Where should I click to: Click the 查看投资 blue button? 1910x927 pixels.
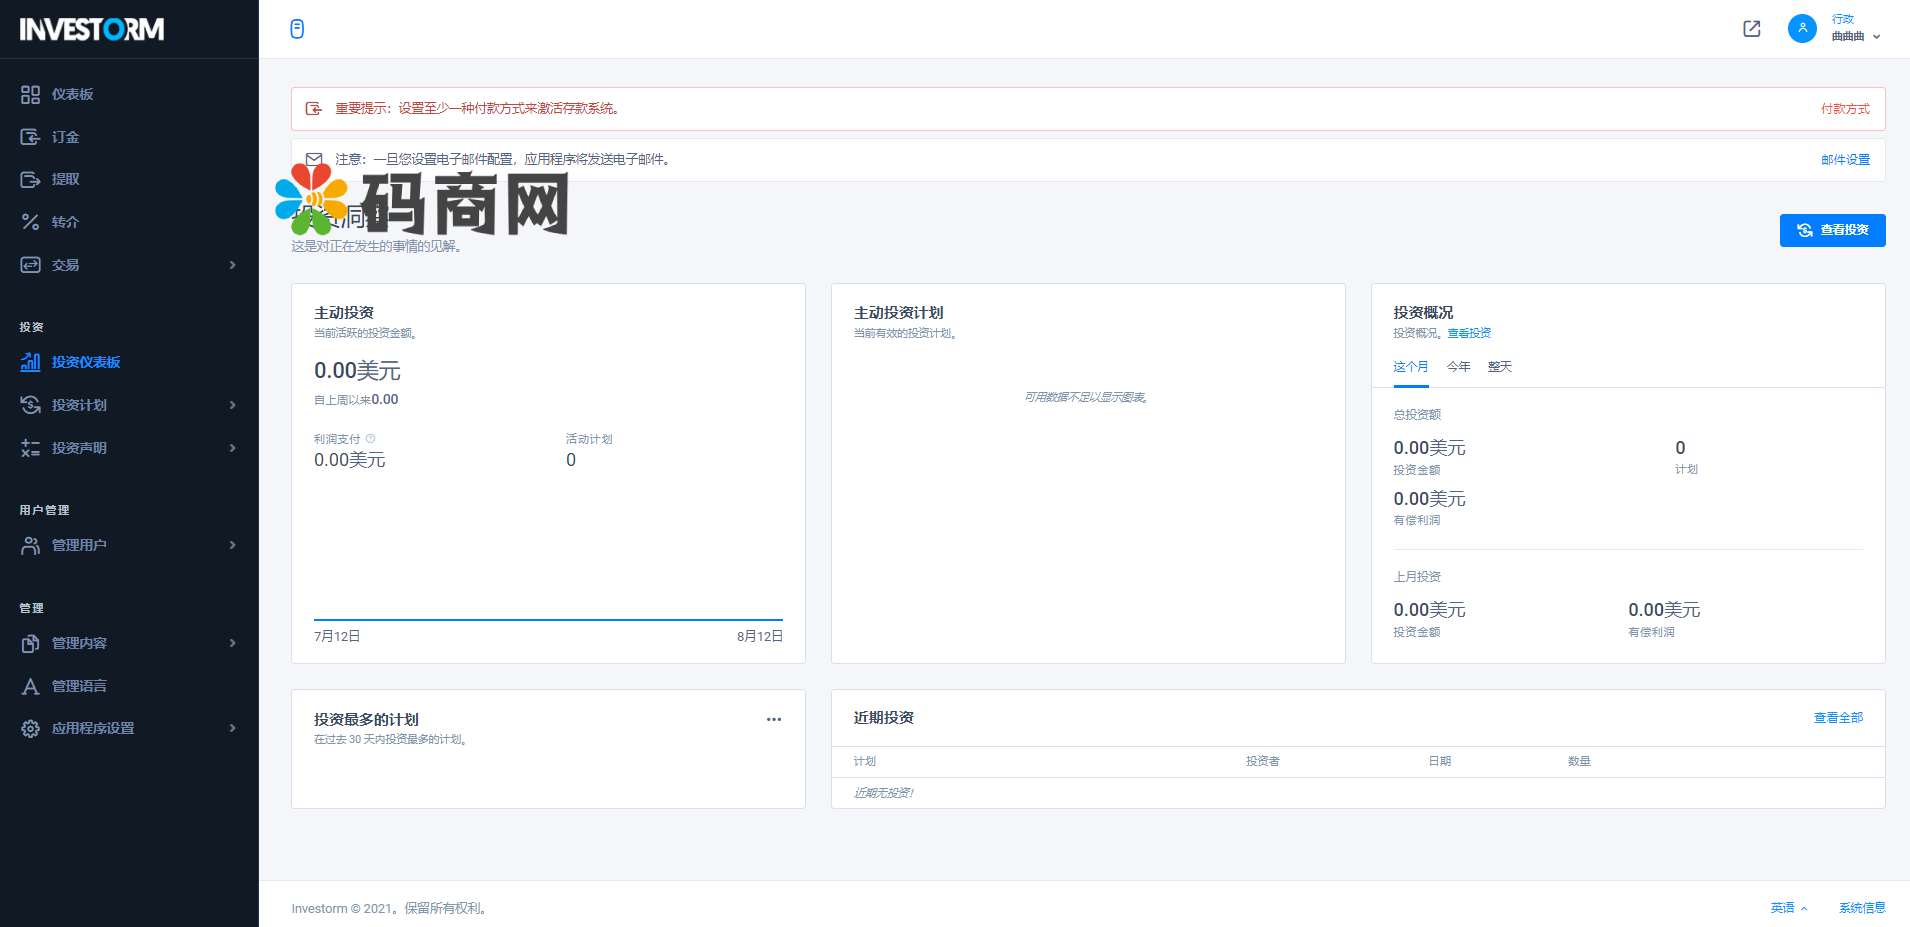click(x=1832, y=230)
